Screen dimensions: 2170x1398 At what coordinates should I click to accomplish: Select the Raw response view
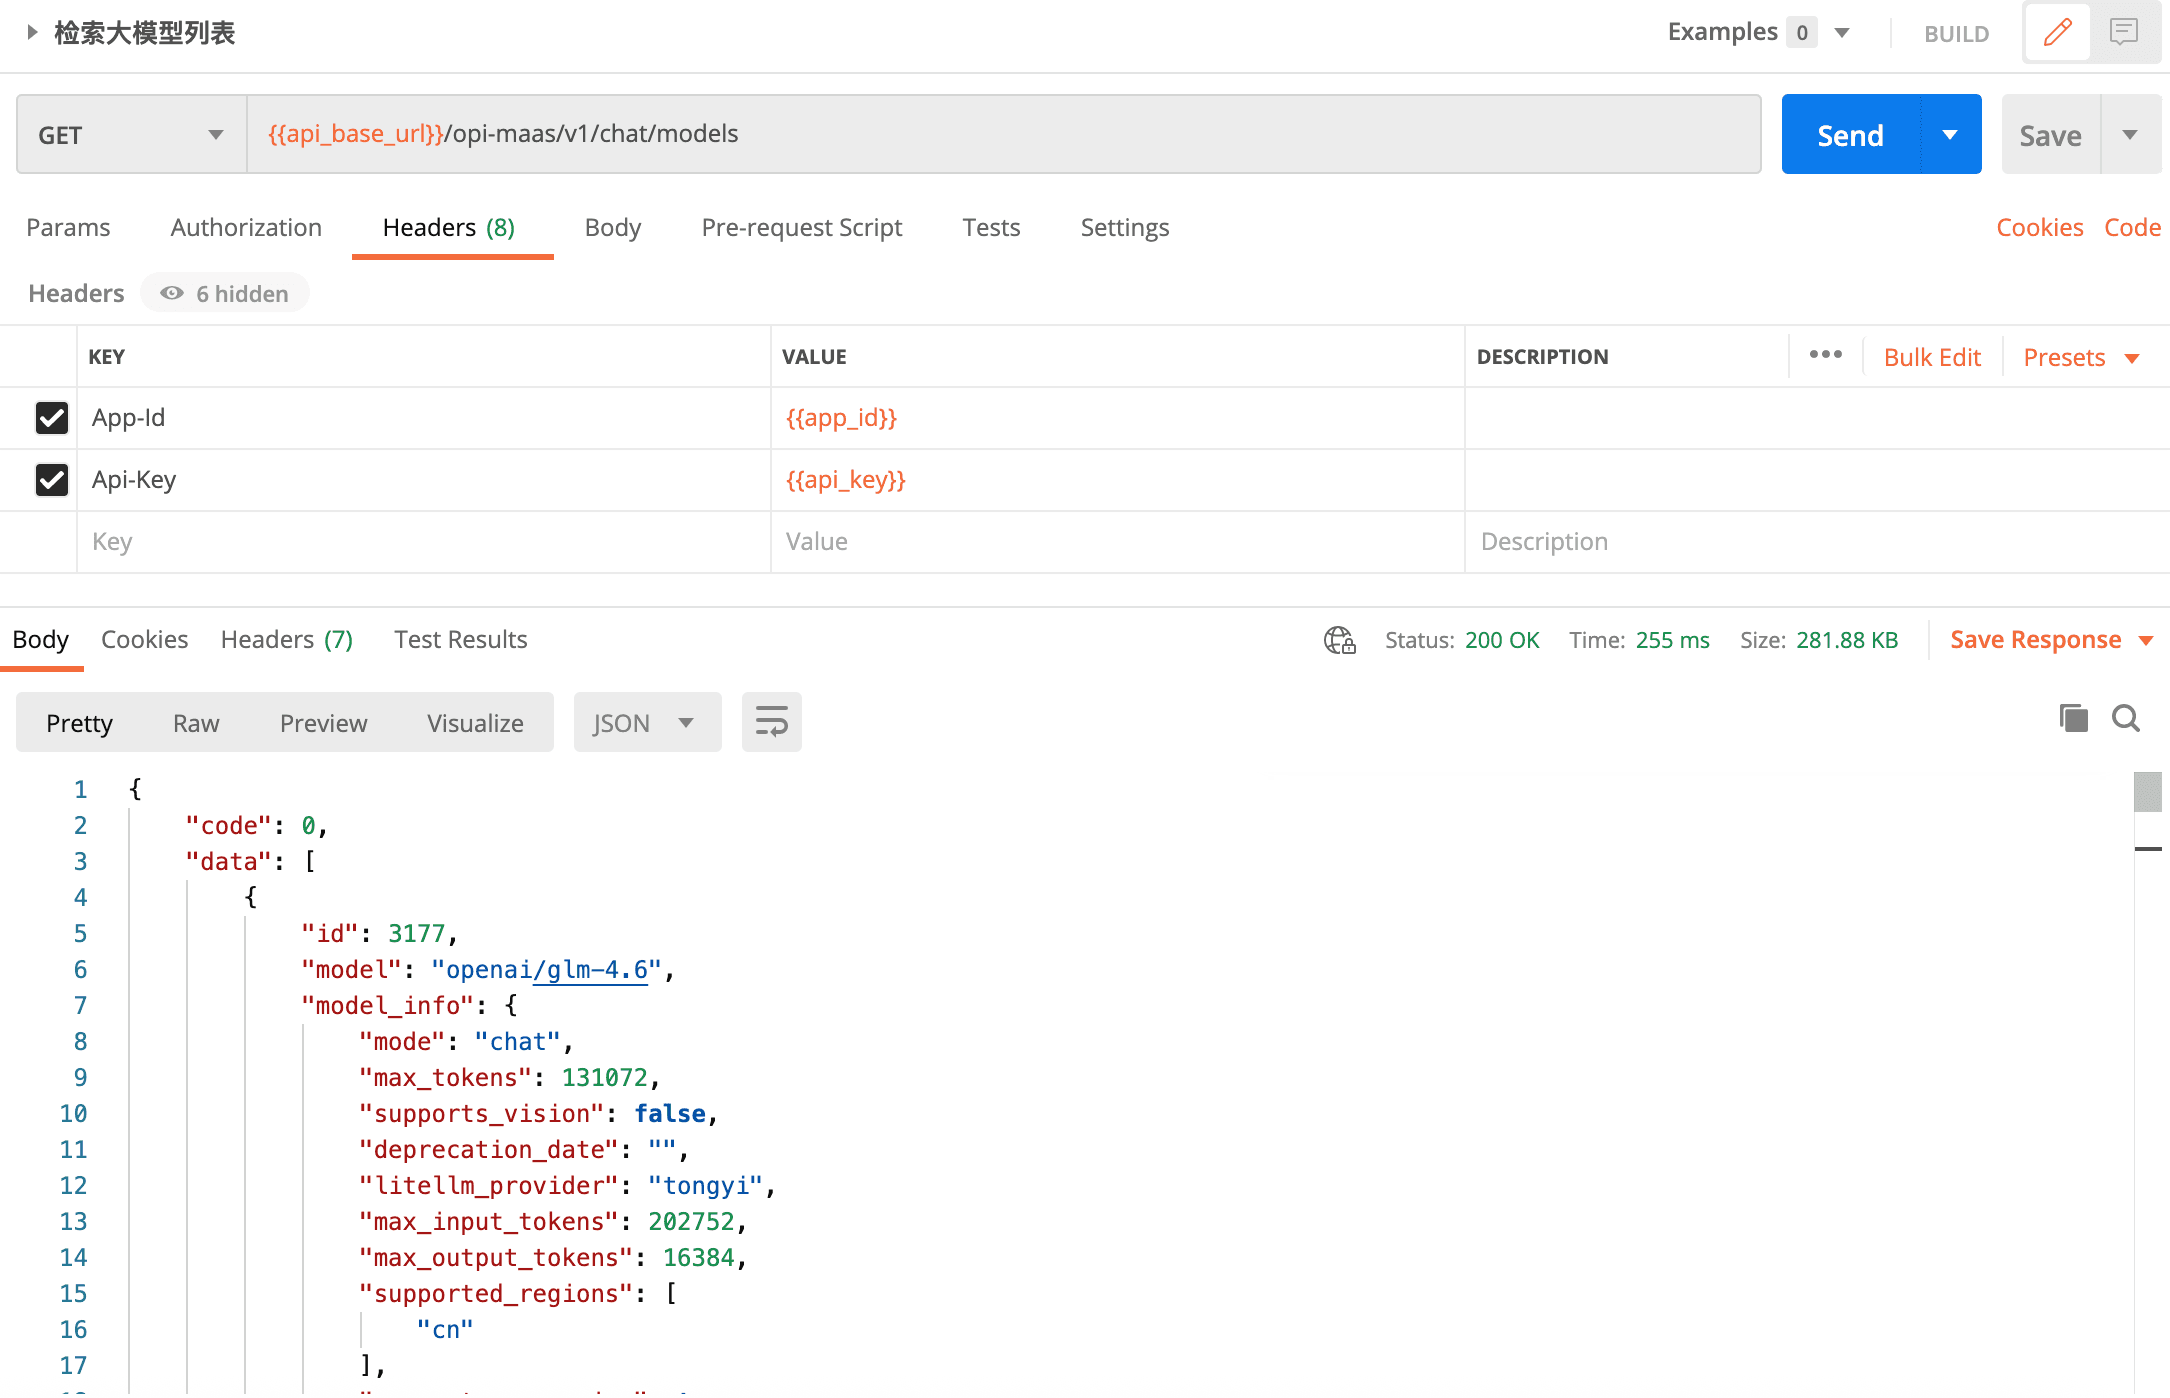tap(196, 723)
